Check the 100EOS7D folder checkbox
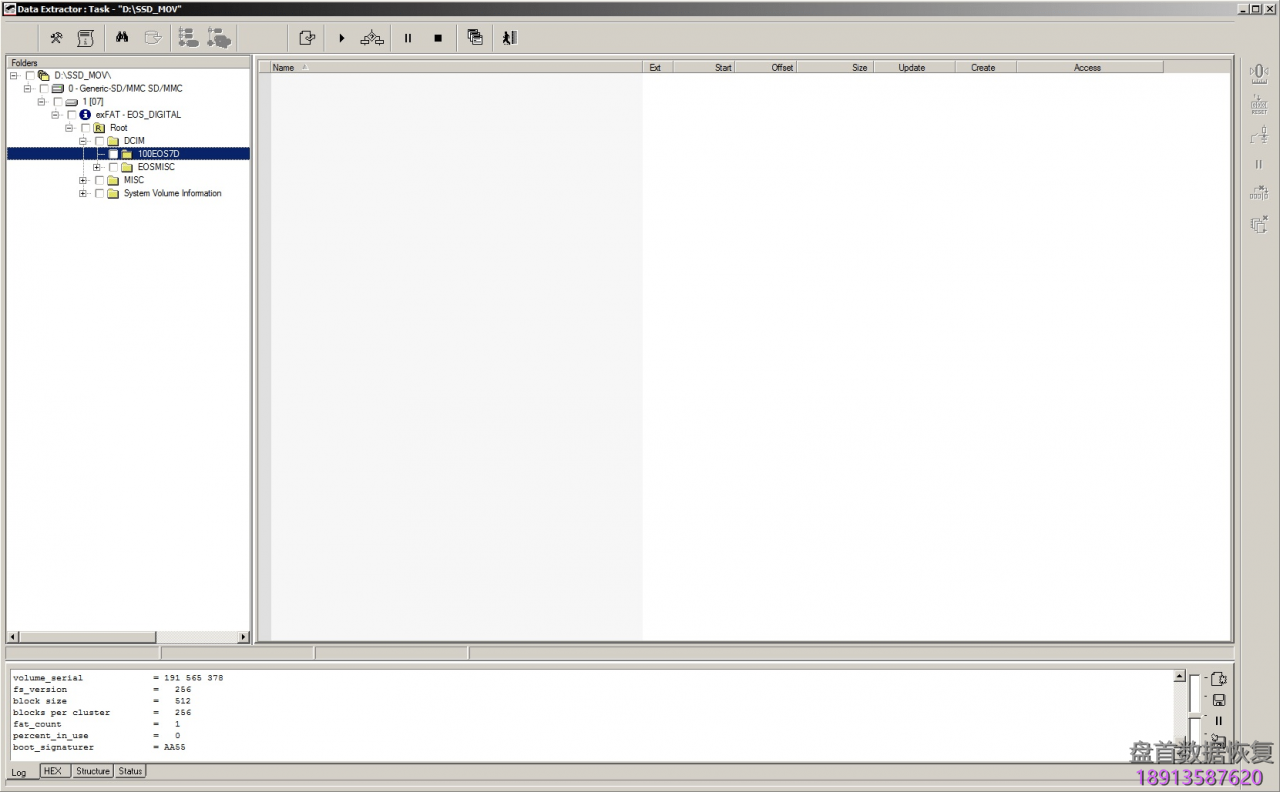 pos(113,154)
